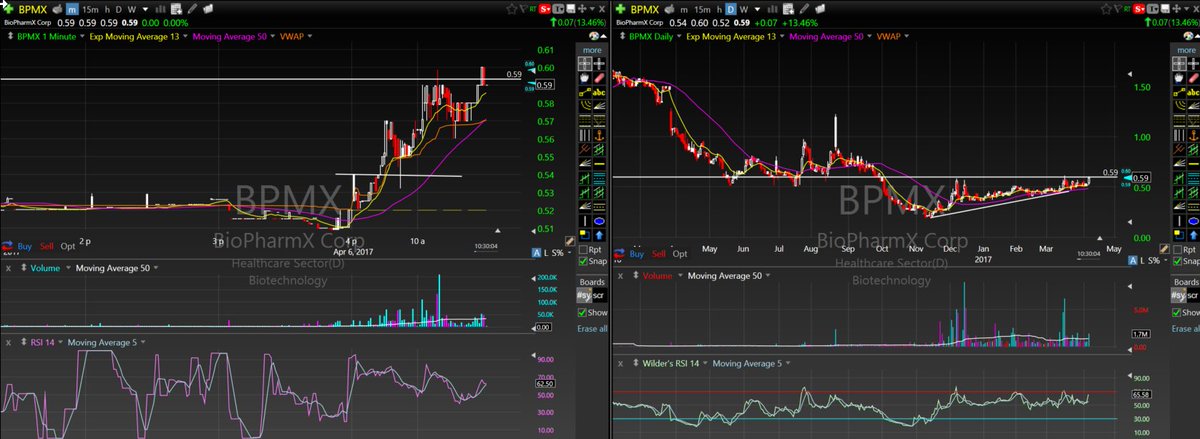Select abc text tool in left drawing toolbar
This screenshot has height=439, width=1200.
(x=597, y=91)
